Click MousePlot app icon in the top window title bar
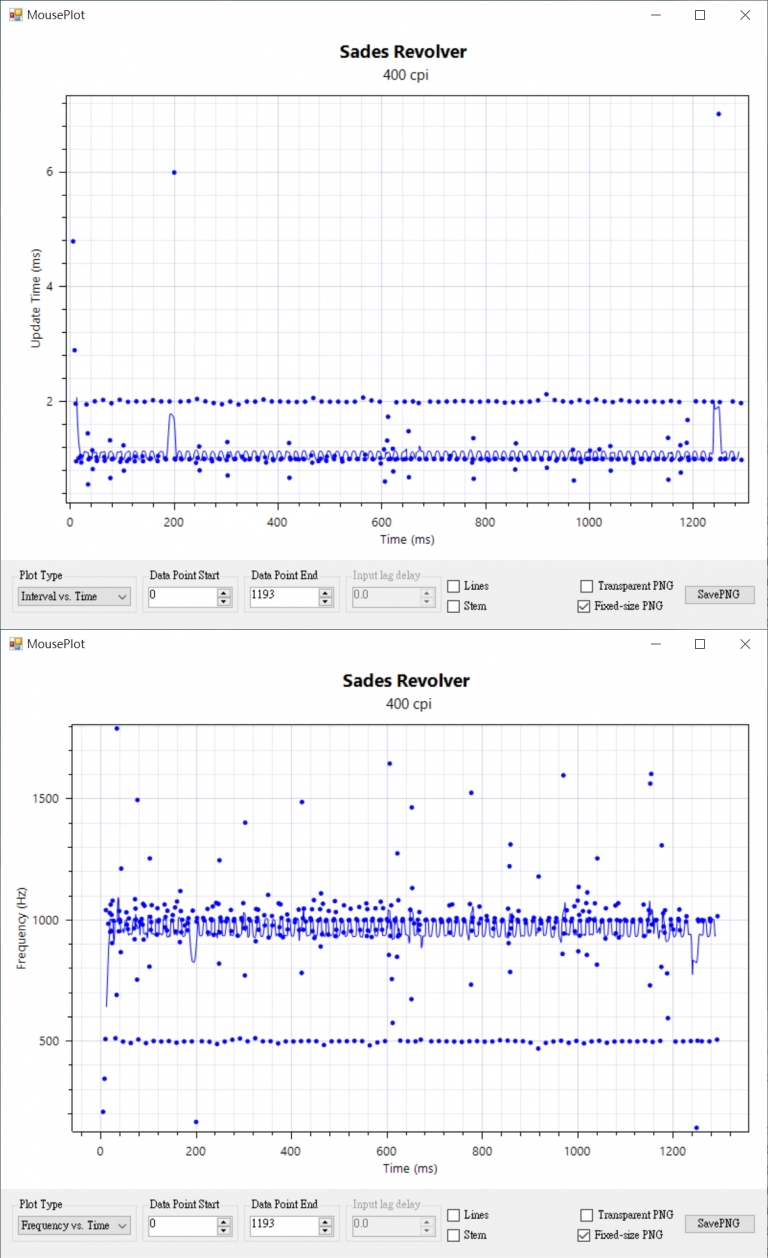 coord(15,15)
